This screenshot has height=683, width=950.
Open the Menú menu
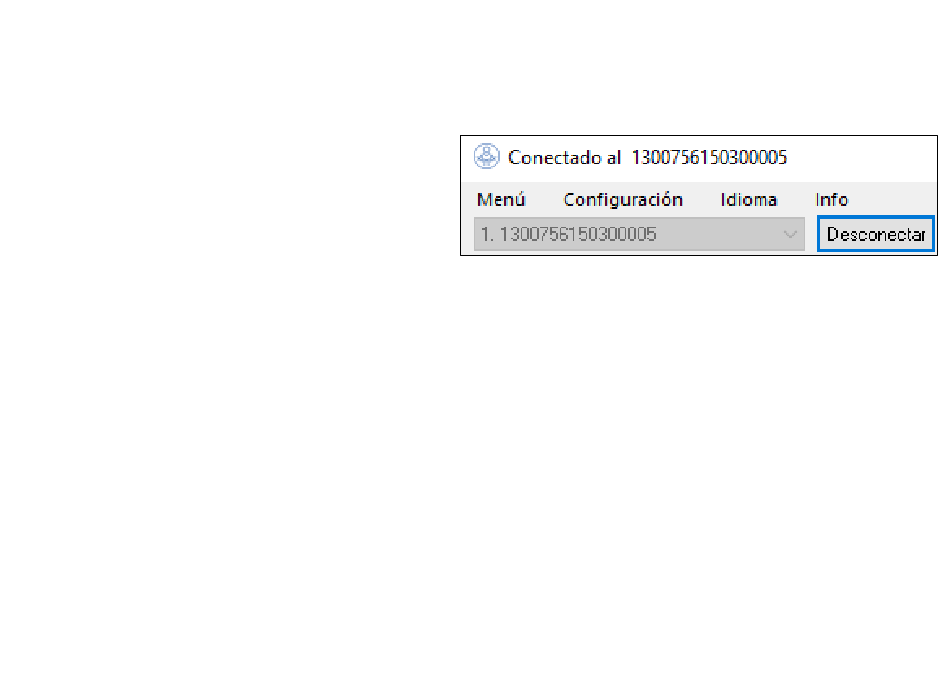[501, 200]
